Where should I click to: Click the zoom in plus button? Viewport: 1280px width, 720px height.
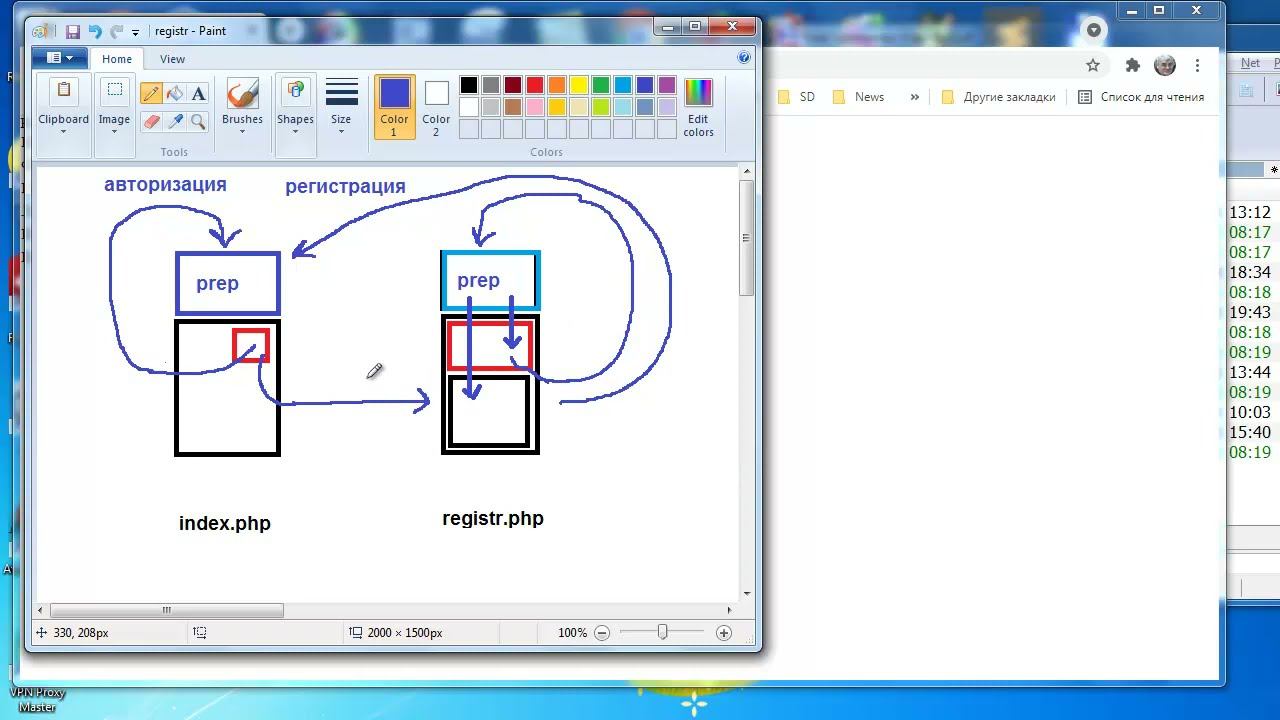click(x=724, y=633)
